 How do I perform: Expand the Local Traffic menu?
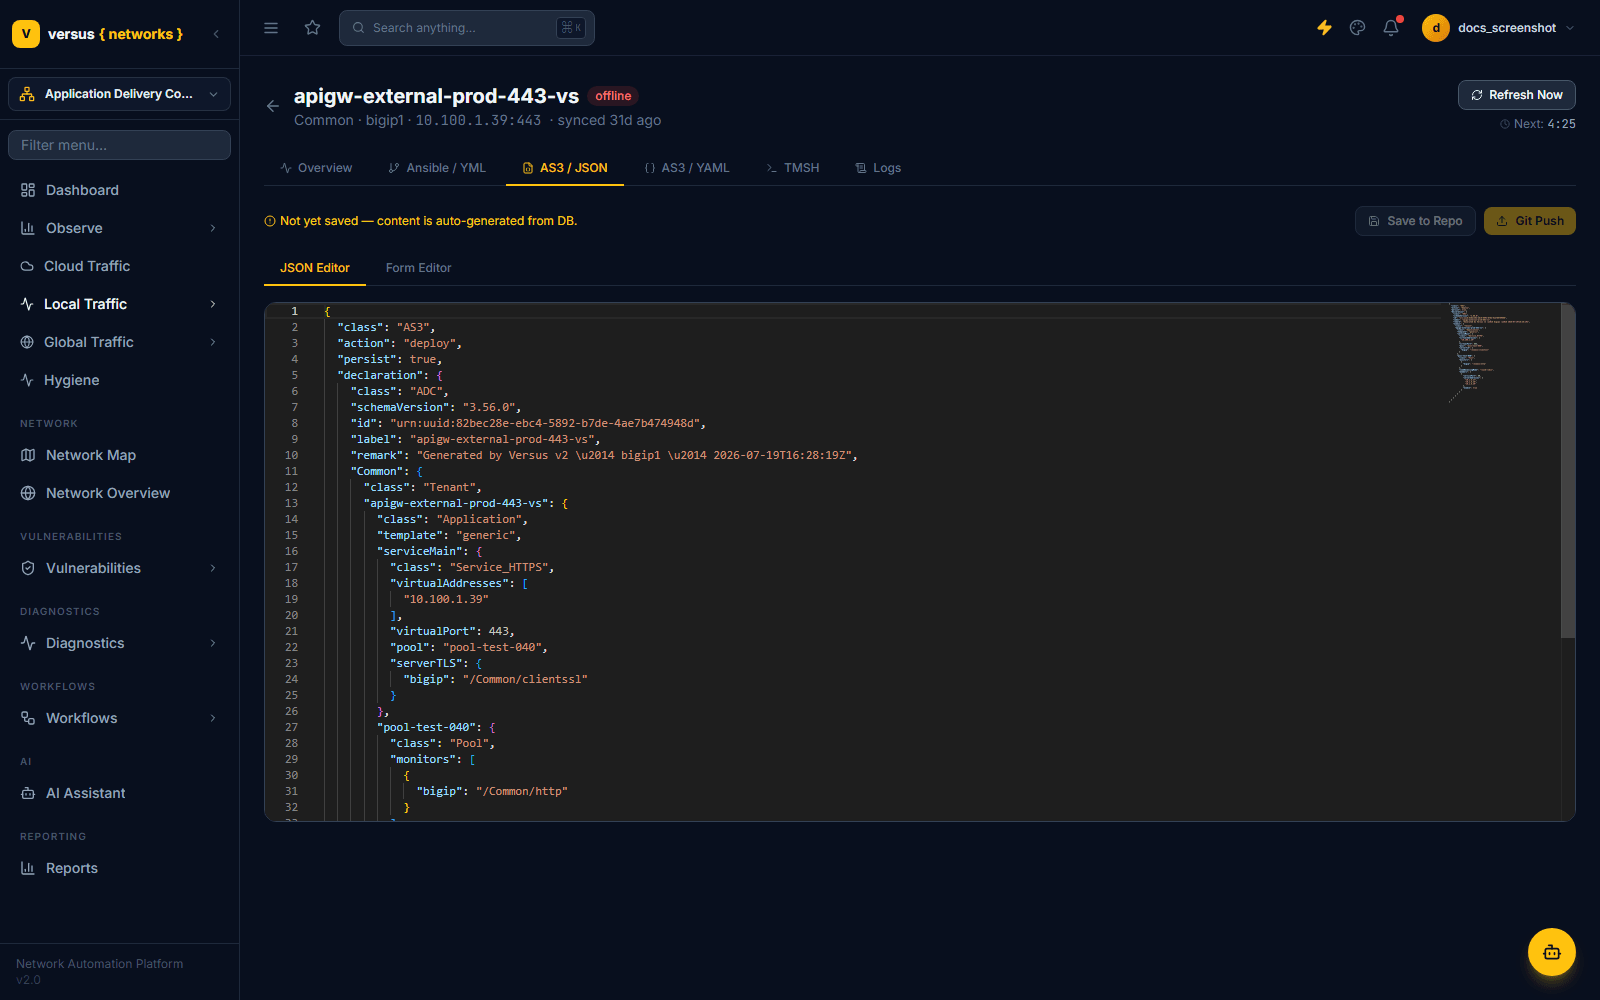tap(120, 304)
